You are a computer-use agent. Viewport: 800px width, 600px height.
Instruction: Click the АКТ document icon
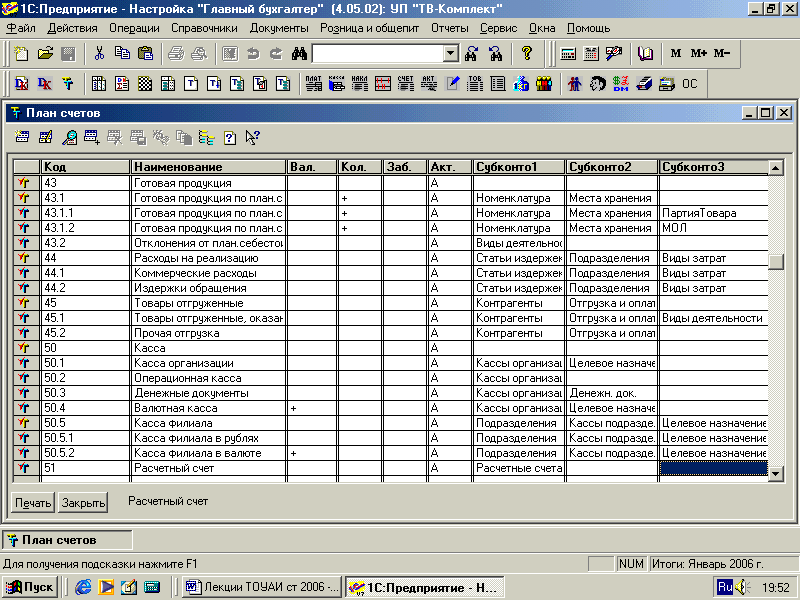(429, 84)
